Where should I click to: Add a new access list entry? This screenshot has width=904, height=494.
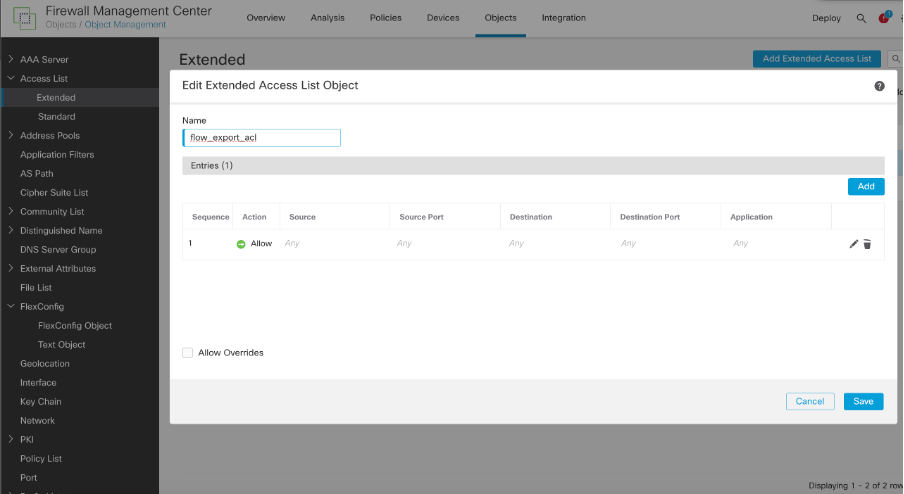click(866, 186)
